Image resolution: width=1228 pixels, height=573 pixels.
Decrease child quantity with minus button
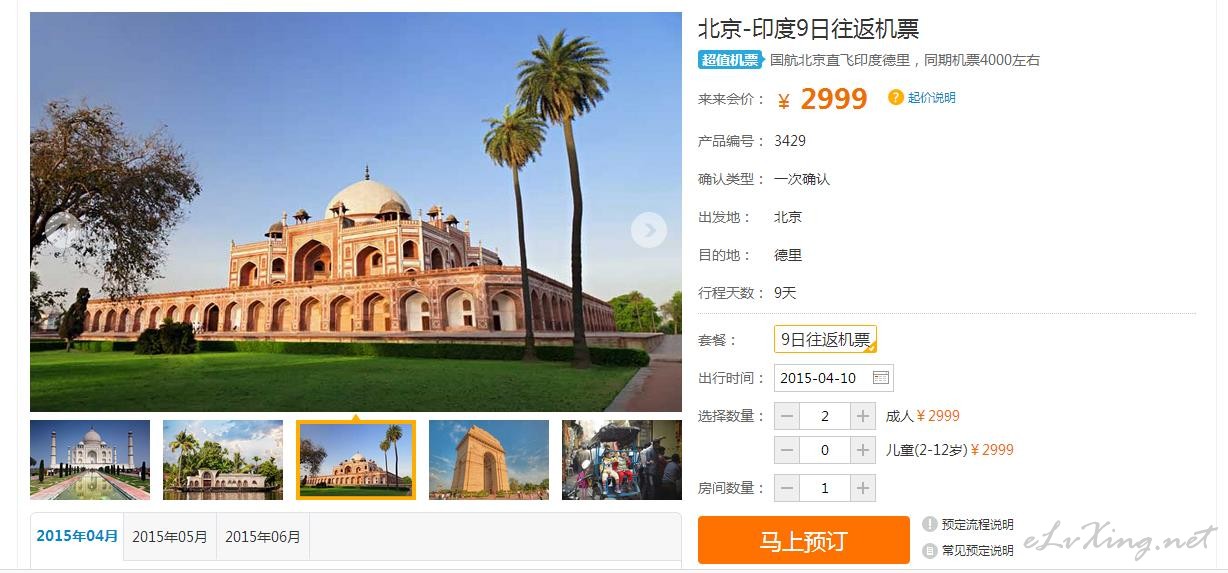[787, 450]
